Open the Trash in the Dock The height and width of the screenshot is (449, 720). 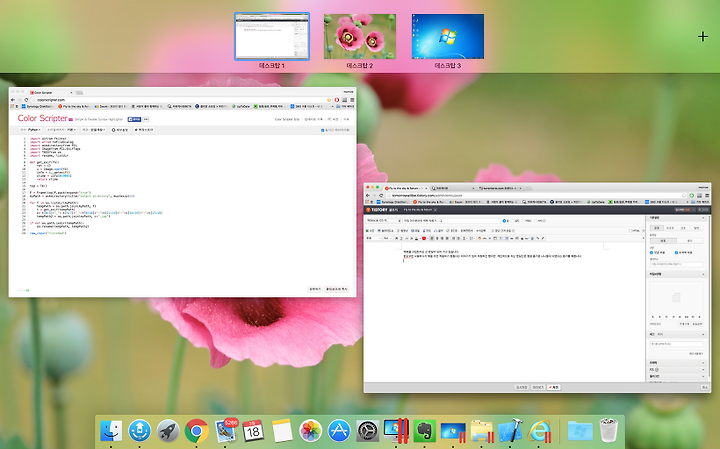(609, 430)
